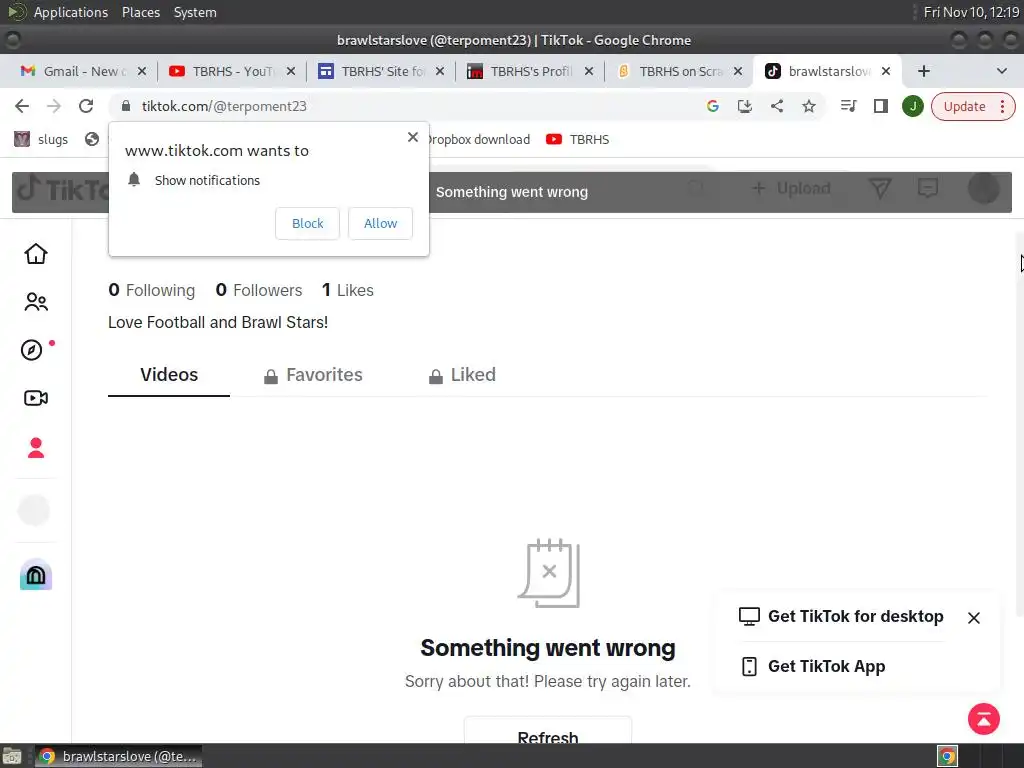Click show desktop icon in bottom panel
The image size is (1024, 768).
pos(12,756)
